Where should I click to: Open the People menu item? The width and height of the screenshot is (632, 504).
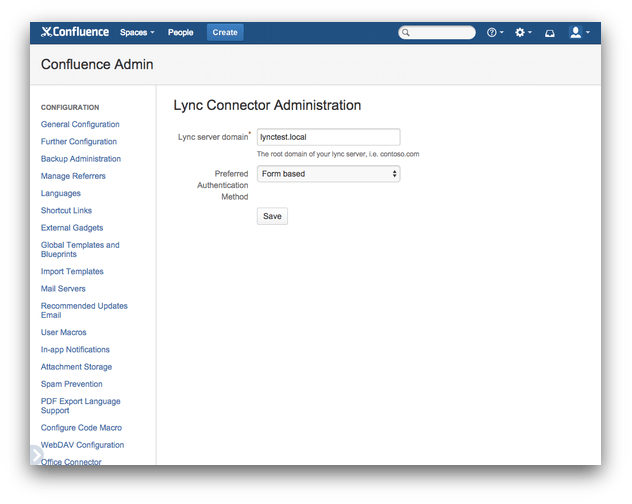click(181, 32)
